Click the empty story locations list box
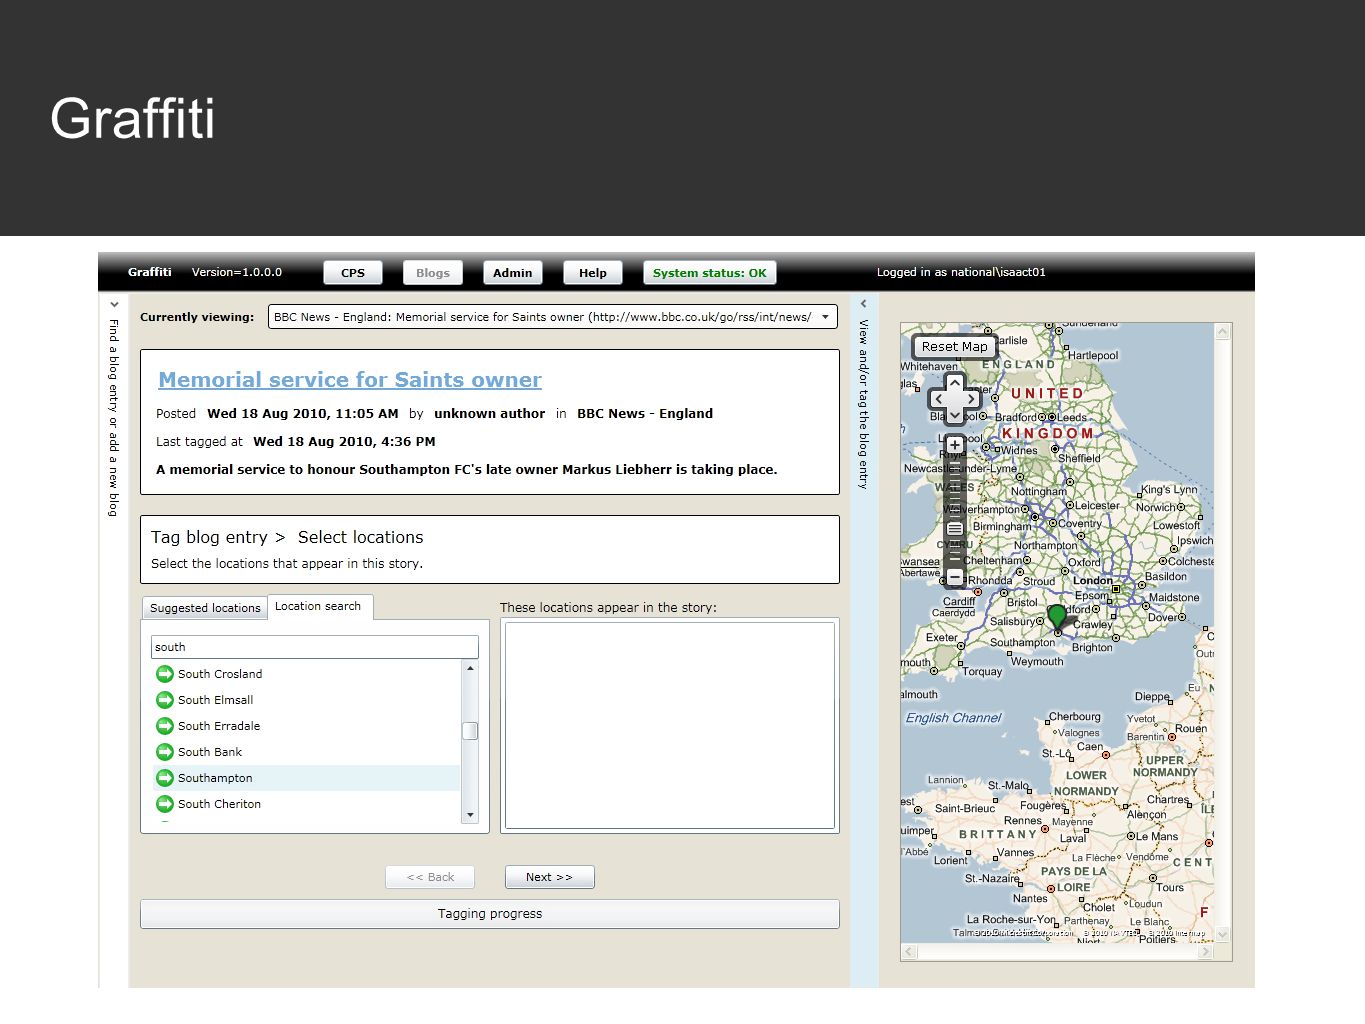 pos(670,725)
